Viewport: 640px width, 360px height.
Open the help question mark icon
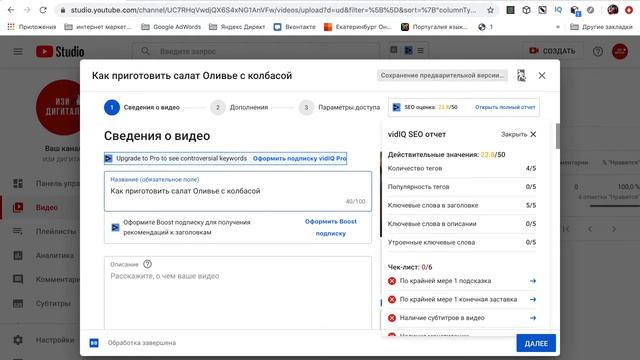point(598,51)
